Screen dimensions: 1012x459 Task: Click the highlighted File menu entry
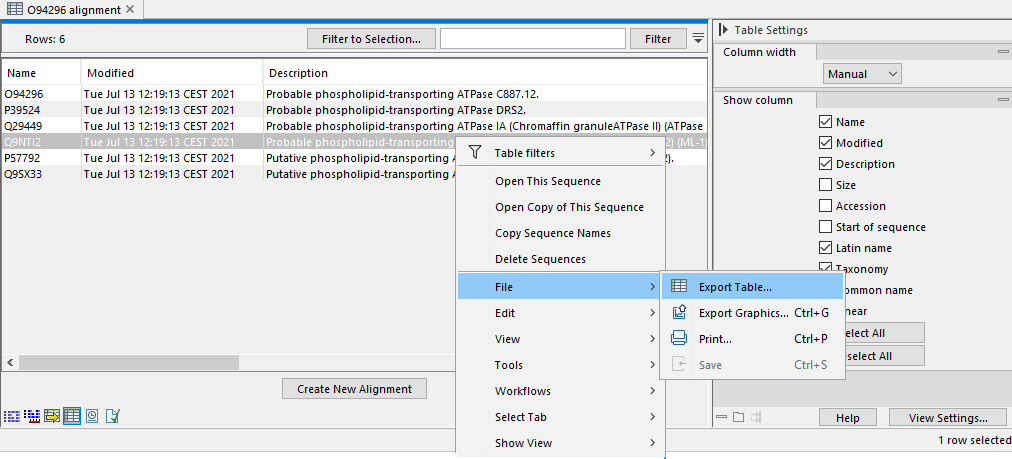pos(561,287)
